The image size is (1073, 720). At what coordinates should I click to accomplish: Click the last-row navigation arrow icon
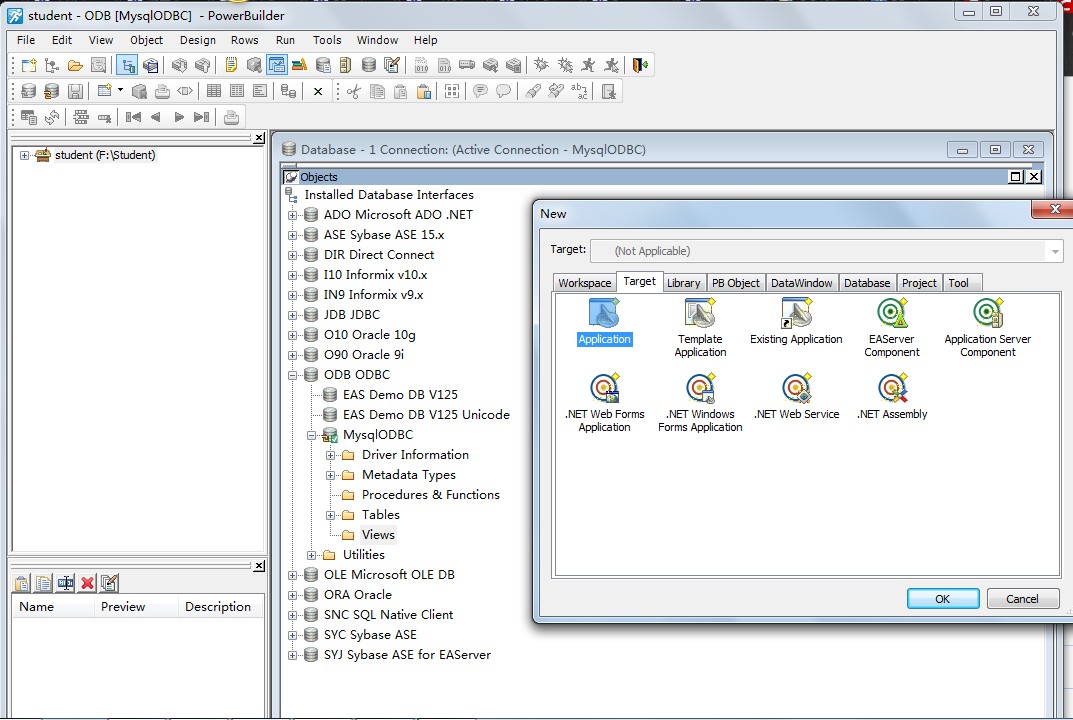[x=201, y=117]
